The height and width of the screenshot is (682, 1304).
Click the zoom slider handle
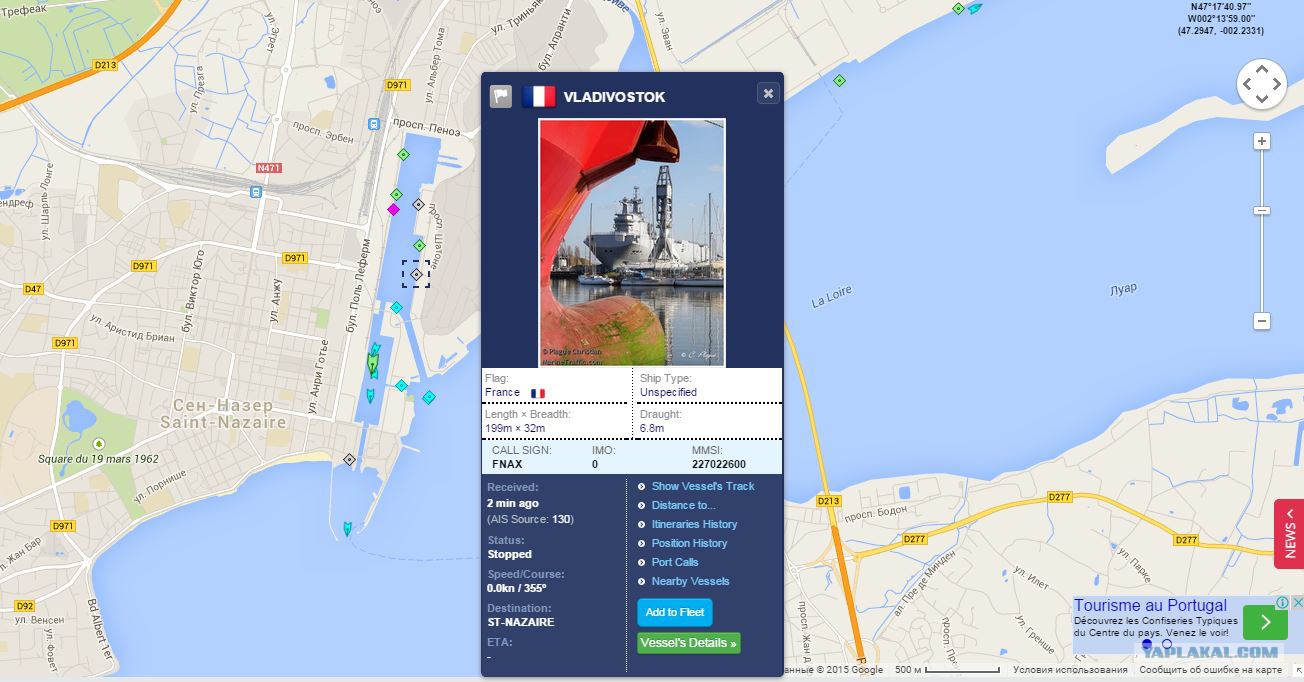click(1262, 211)
